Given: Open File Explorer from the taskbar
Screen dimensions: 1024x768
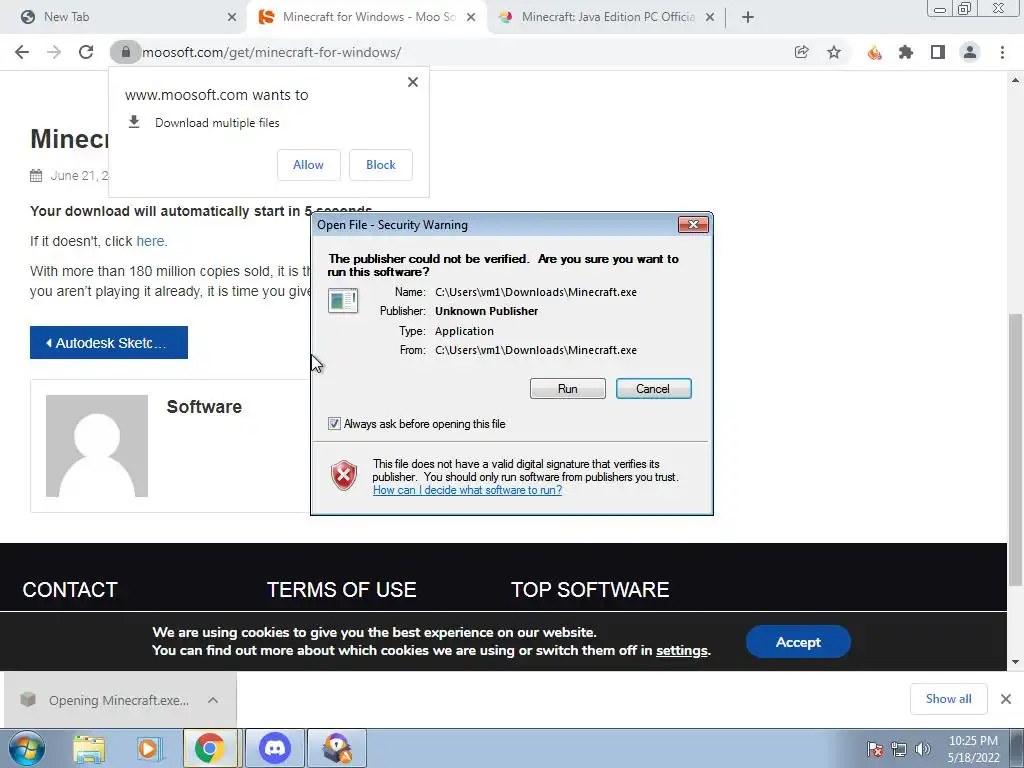Looking at the screenshot, I should coord(89,748).
